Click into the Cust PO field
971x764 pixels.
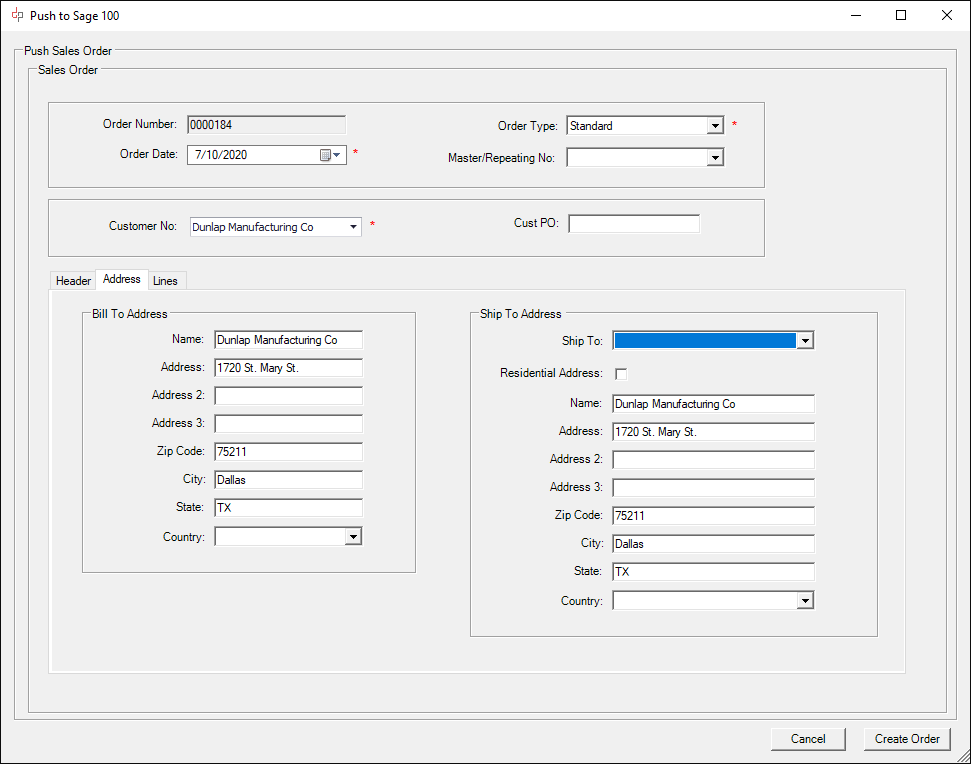[634, 224]
